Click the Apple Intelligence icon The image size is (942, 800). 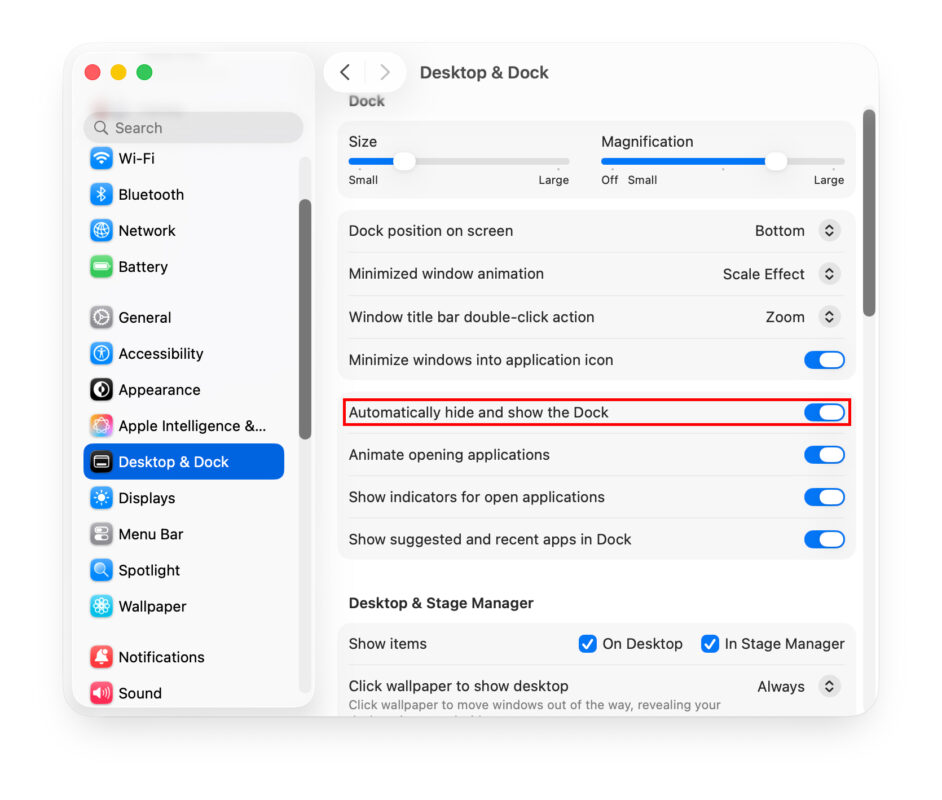pos(101,426)
